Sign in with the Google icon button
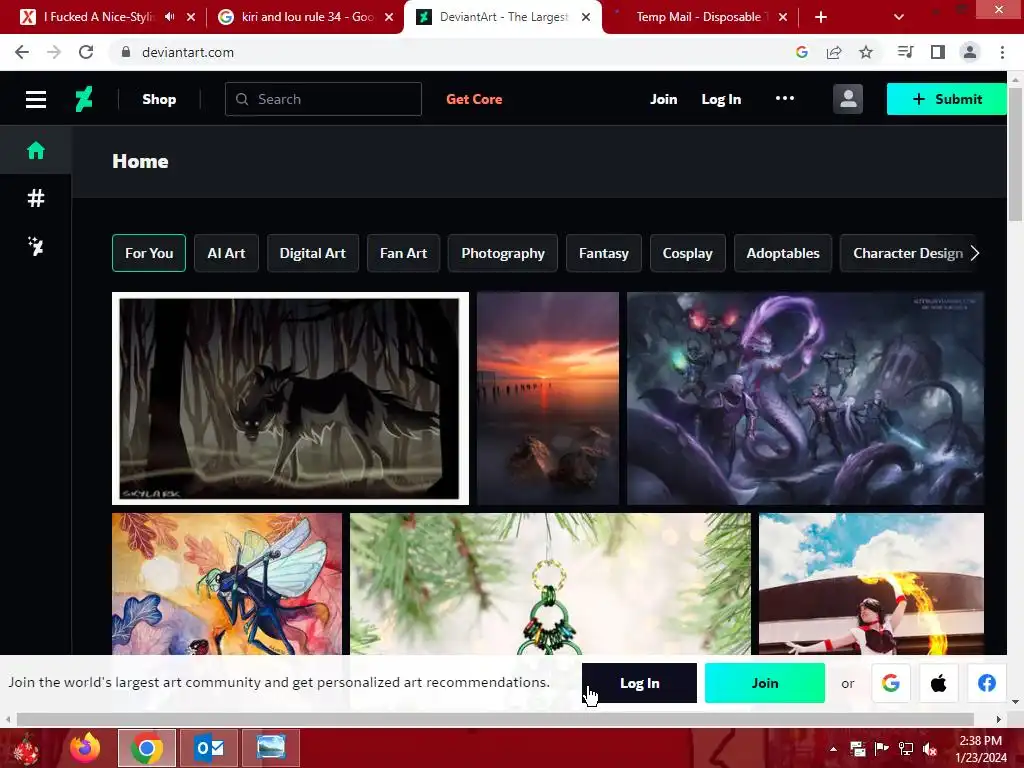Screen dimensions: 1024x768 [x=891, y=683]
